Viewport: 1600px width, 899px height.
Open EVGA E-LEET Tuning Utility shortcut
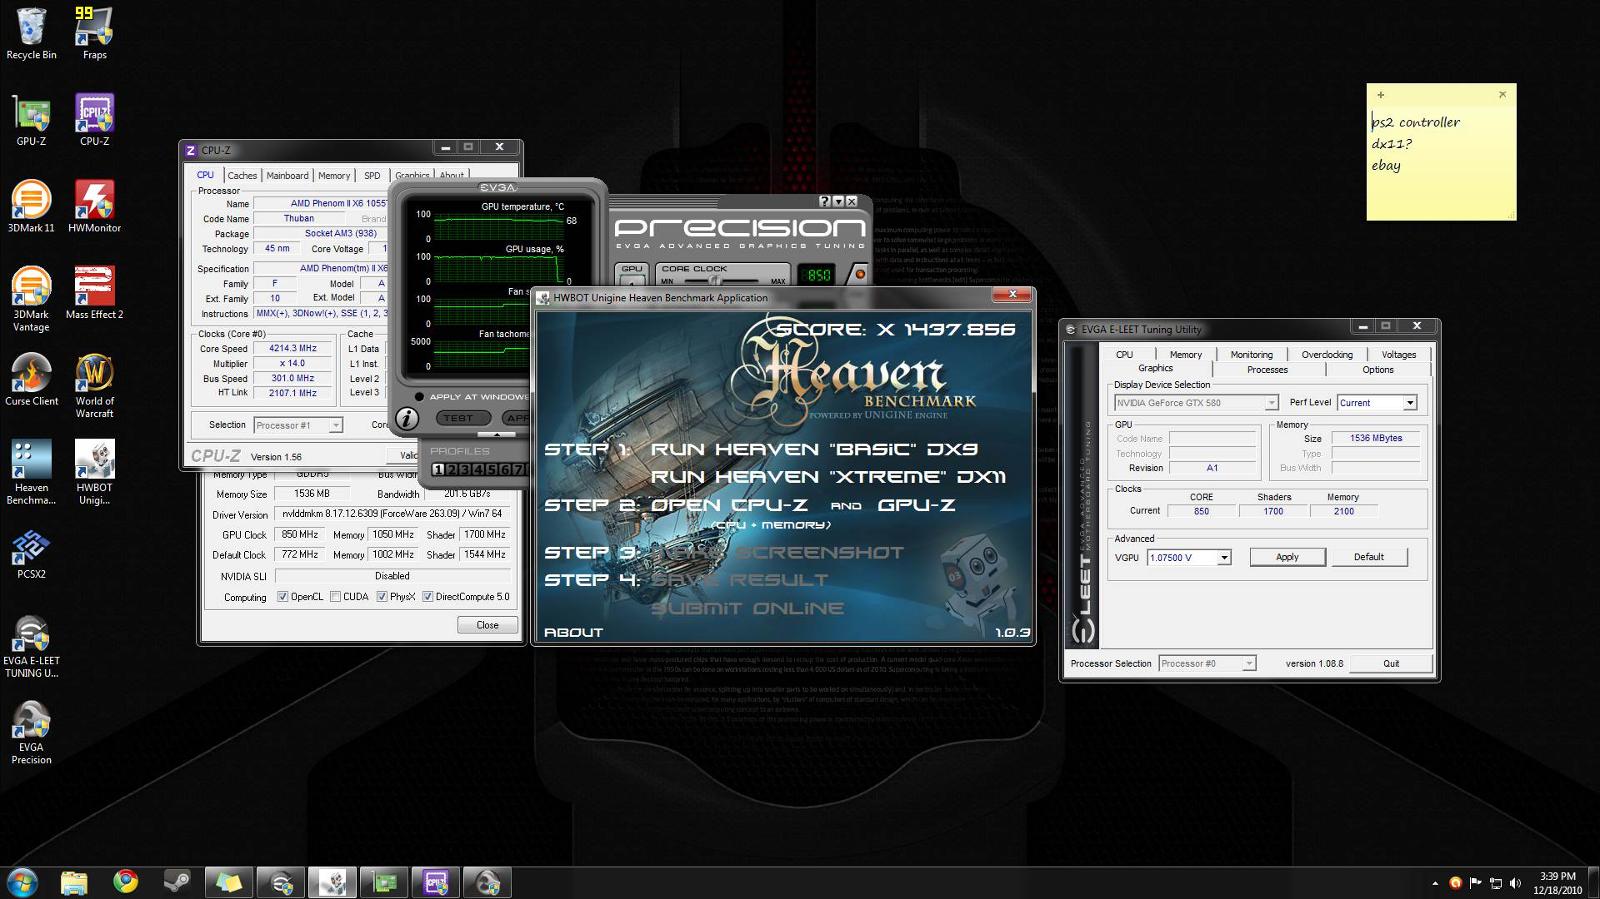pos(31,646)
